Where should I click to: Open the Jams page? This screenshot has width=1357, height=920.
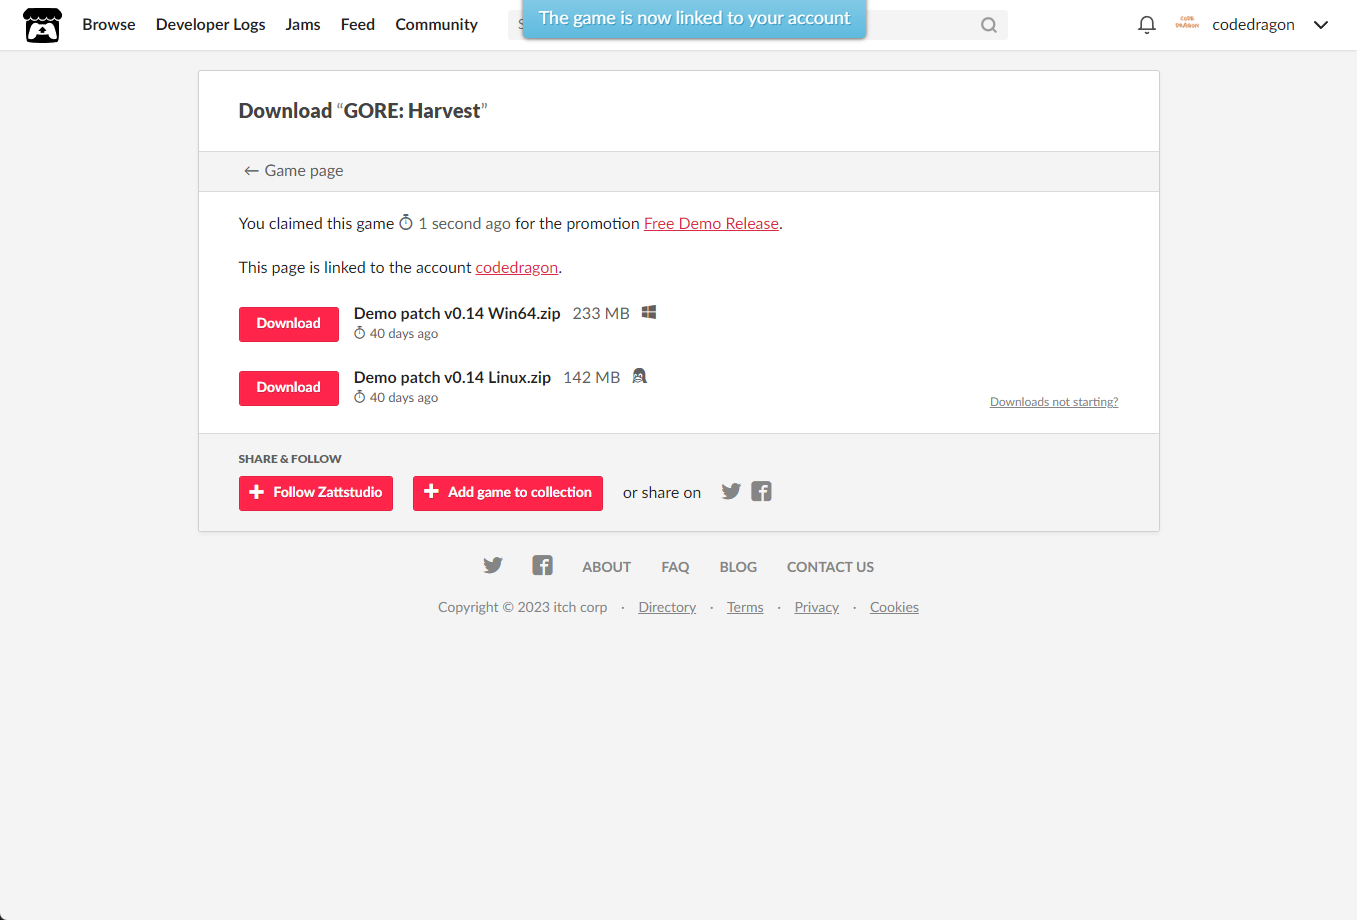303,24
